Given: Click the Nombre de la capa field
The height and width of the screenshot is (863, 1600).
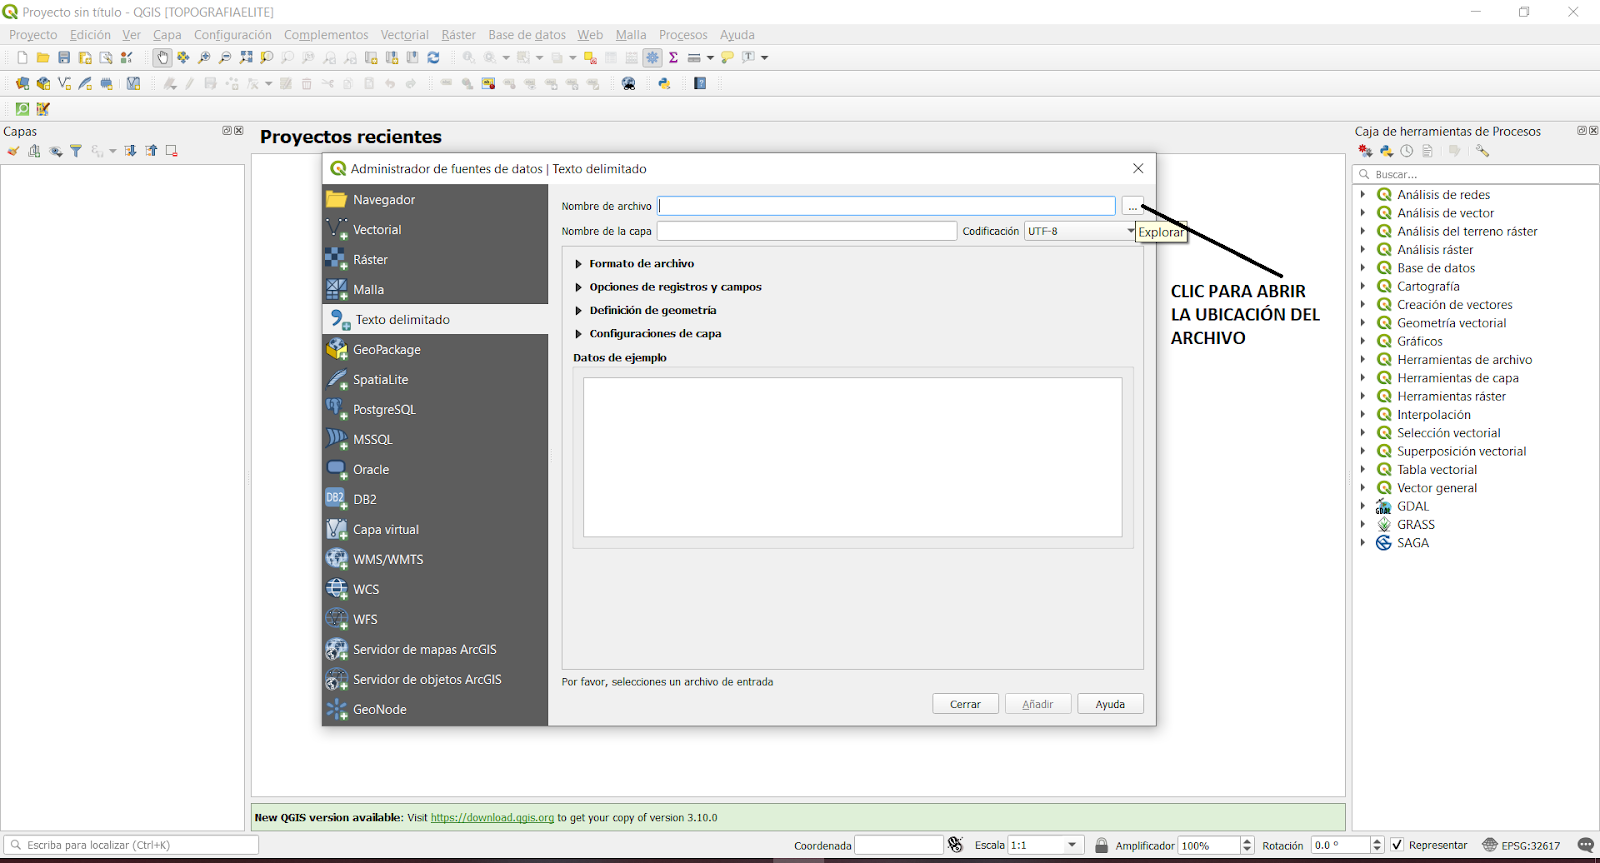Looking at the screenshot, I should [807, 231].
